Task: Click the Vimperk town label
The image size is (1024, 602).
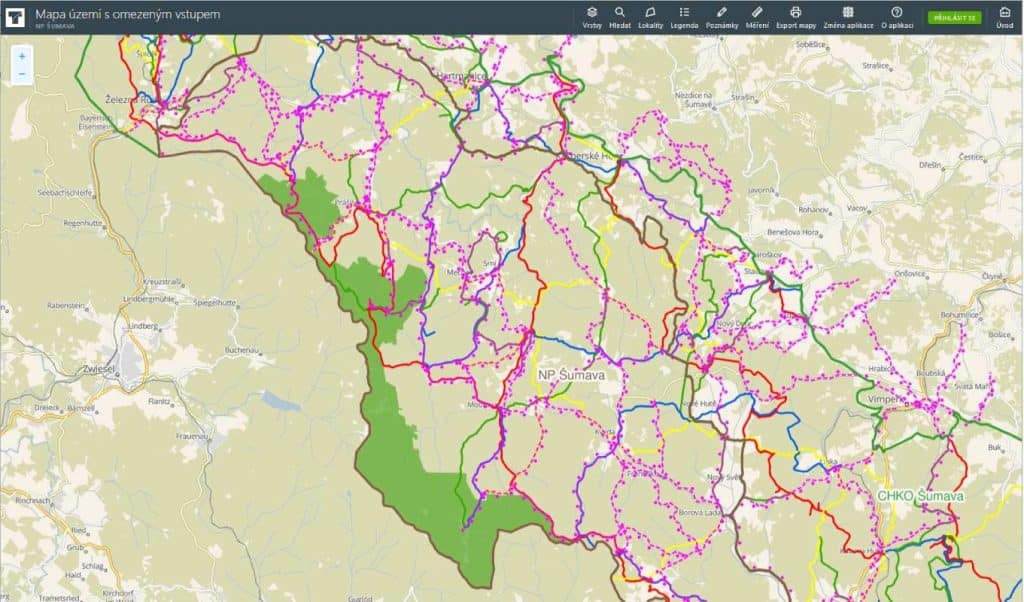Action: pyautogui.click(x=885, y=399)
